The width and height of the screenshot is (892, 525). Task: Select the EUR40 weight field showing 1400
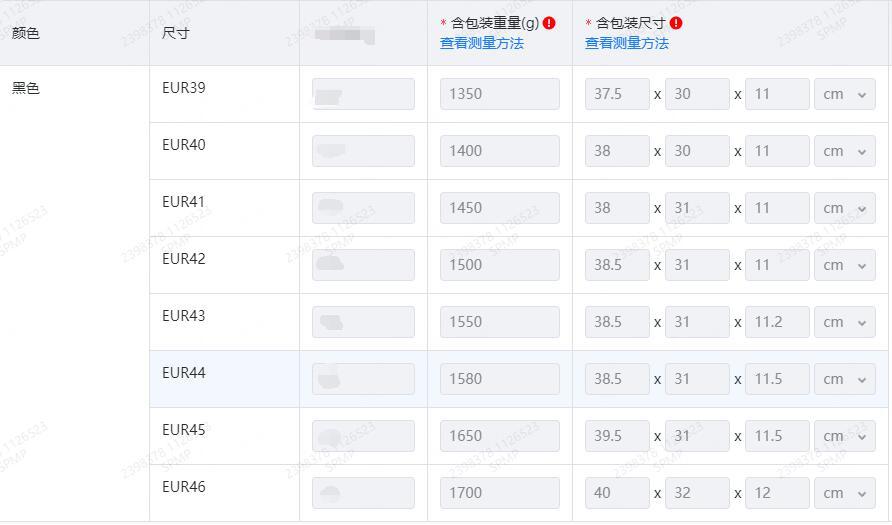(x=499, y=151)
